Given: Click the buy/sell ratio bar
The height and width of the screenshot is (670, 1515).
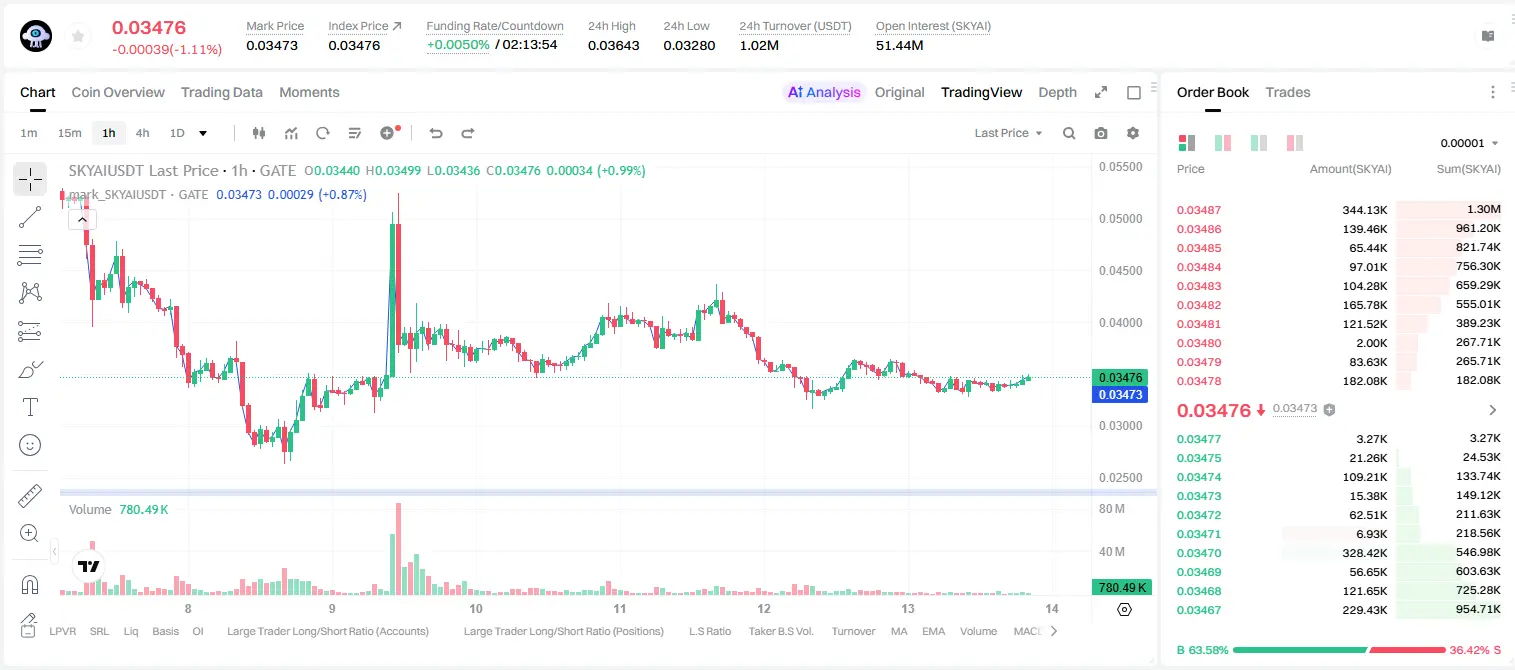Looking at the screenshot, I should [1338, 650].
